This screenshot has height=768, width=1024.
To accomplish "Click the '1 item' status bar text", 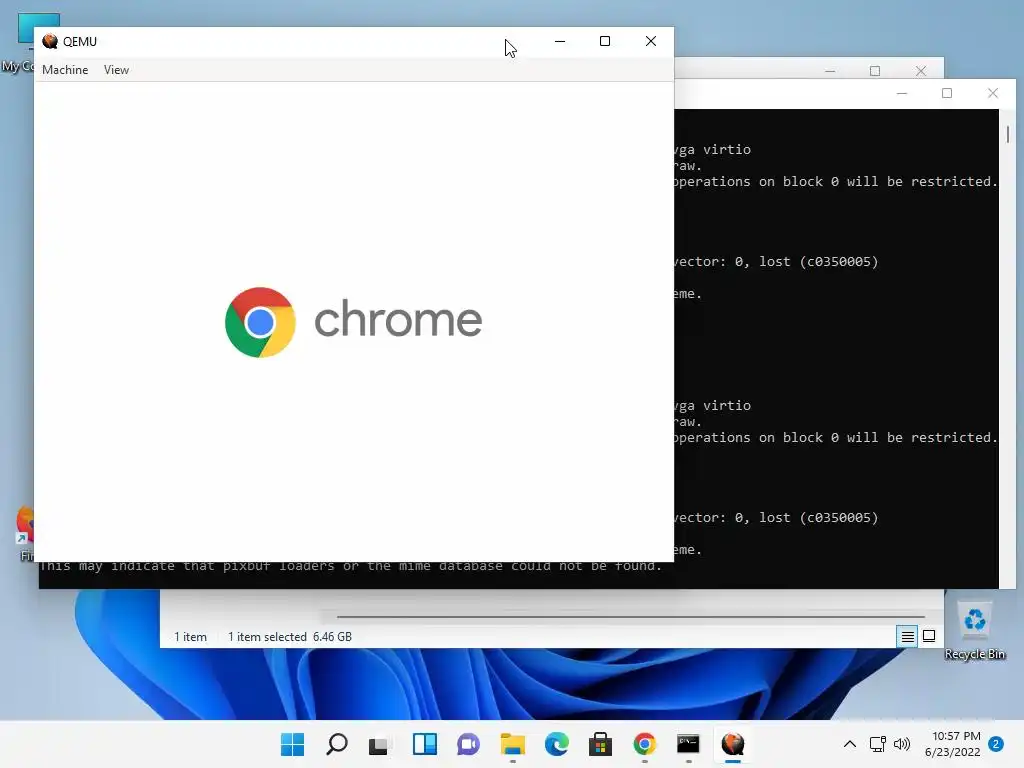I will (x=190, y=637).
